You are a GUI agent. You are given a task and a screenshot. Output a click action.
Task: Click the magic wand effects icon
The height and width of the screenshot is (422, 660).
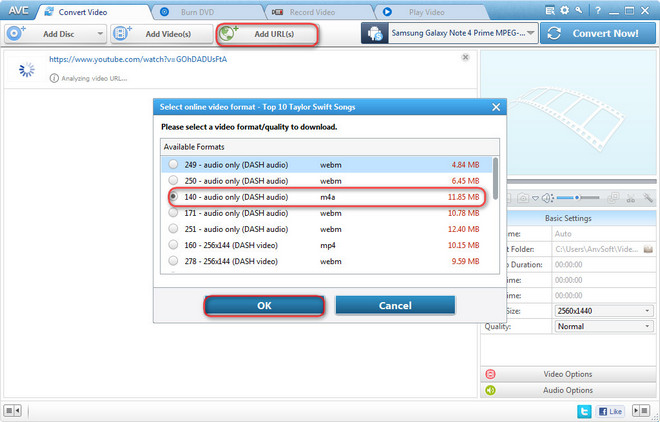(648, 198)
